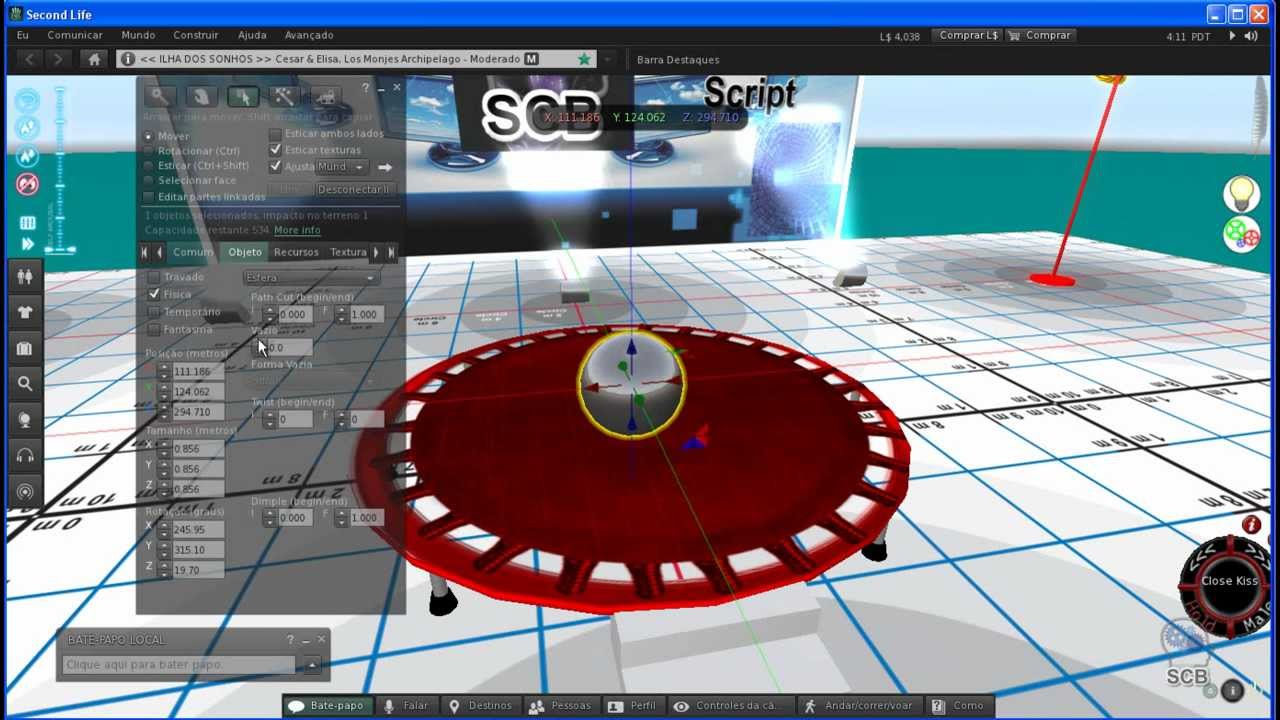Image resolution: width=1280 pixels, height=720 pixels.
Task: Open the local chat history dropdown arrow
Action: pos(312,665)
